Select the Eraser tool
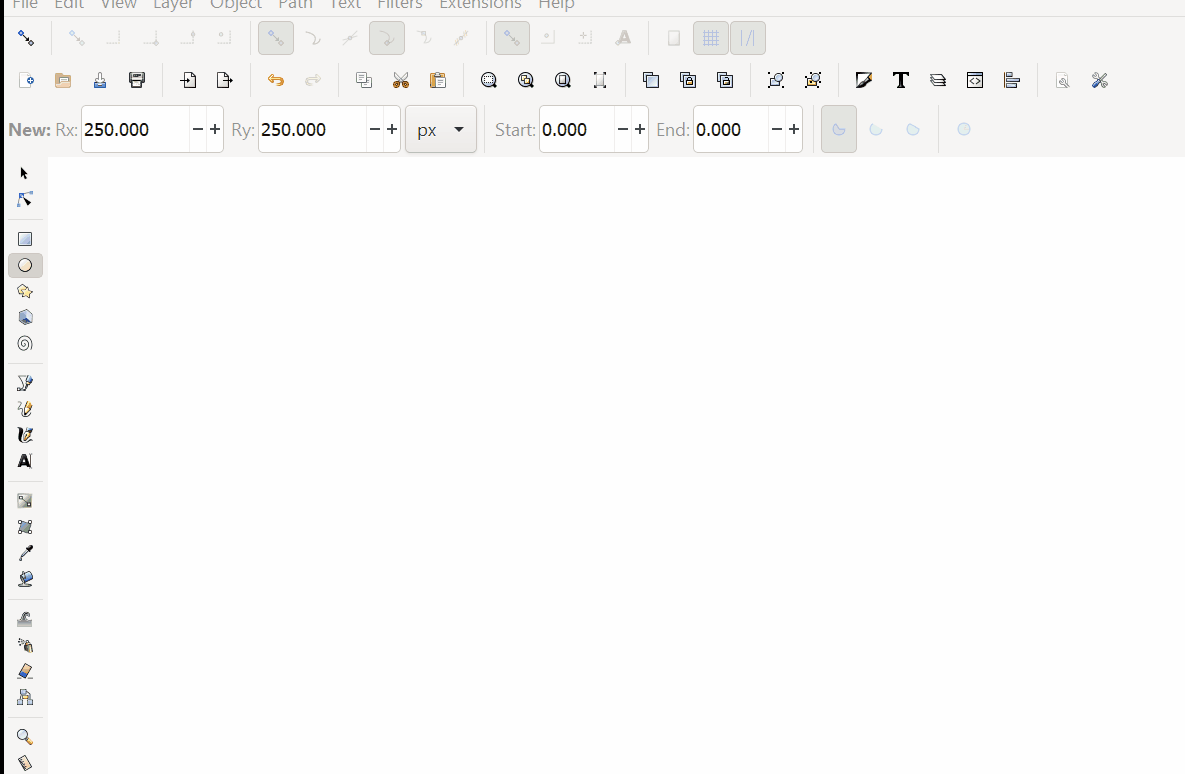This screenshot has height=774, width=1185. [25, 671]
